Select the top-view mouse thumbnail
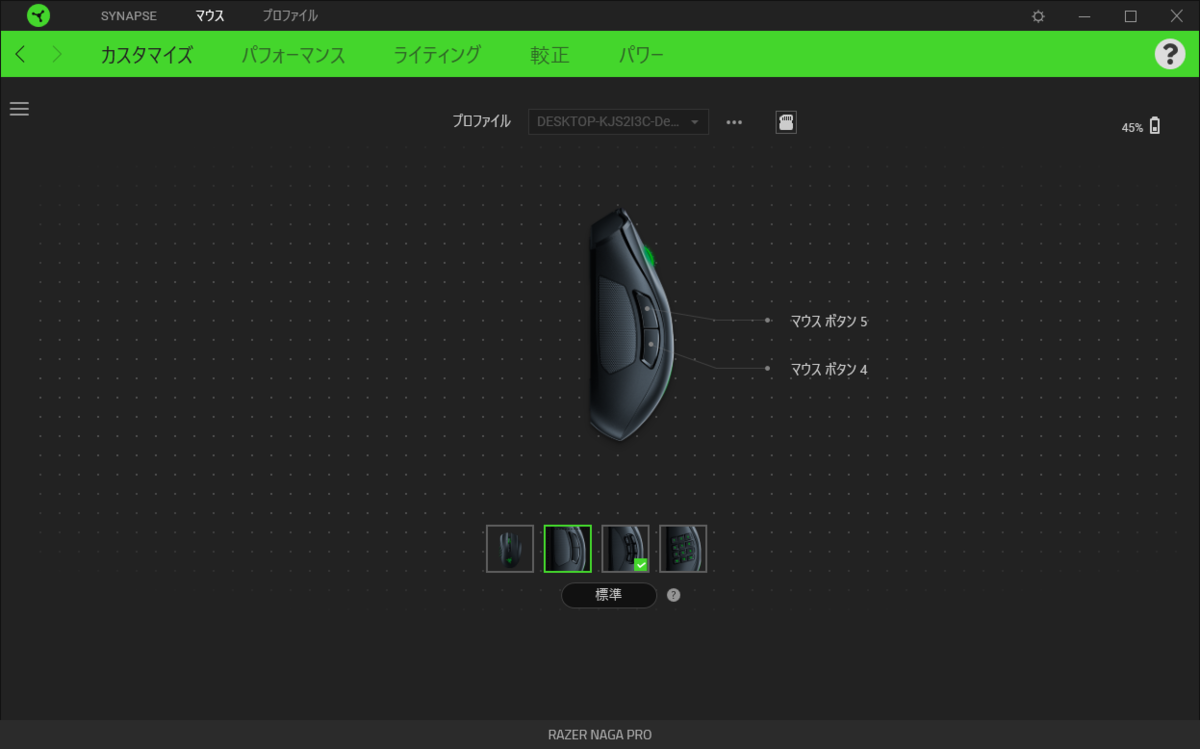The height and width of the screenshot is (749, 1200). point(510,549)
